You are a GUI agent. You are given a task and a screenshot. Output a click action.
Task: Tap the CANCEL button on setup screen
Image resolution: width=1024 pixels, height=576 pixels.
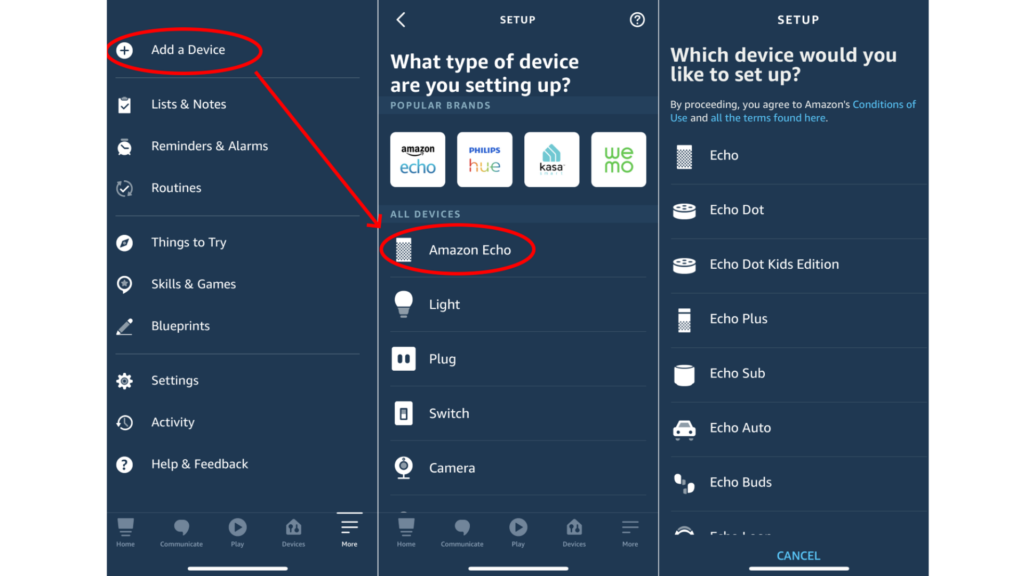[798, 556]
